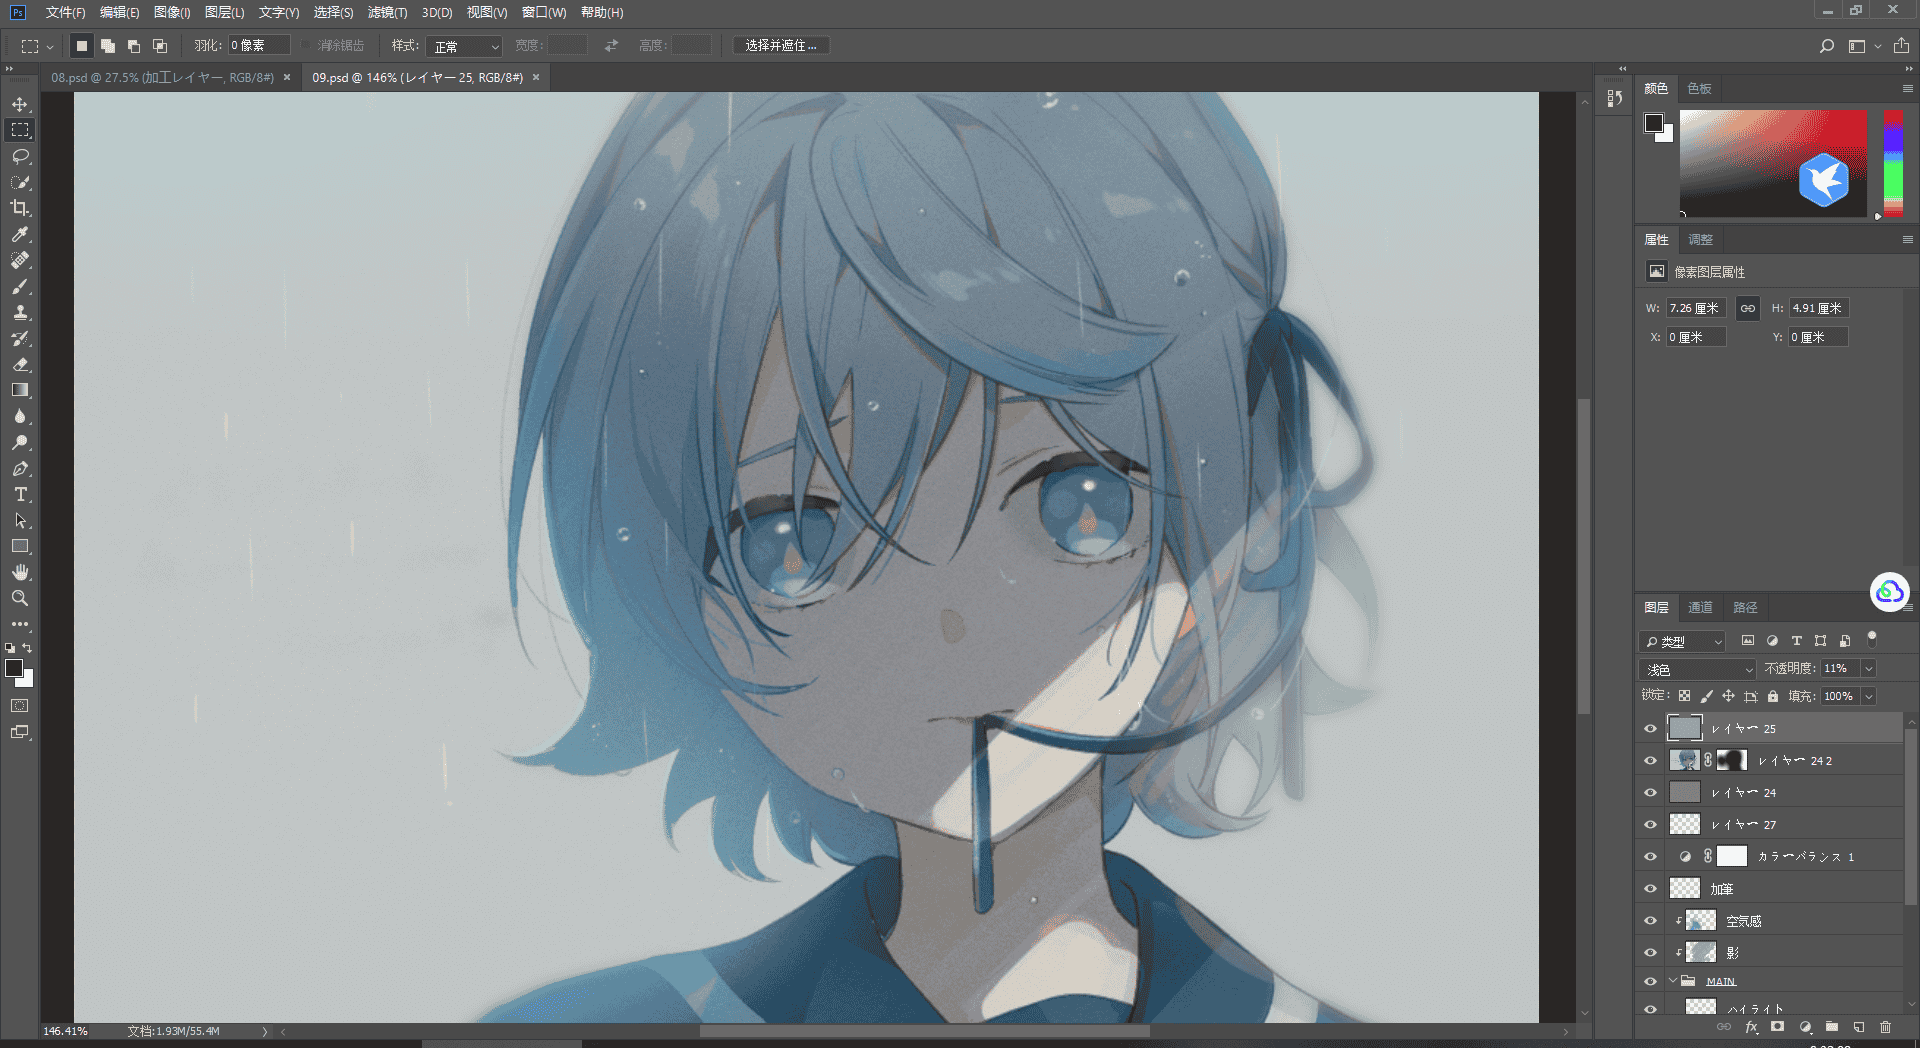The height and width of the screenshot is (1048, 1920).
Task: Select the Move tool
Action: 20,104
